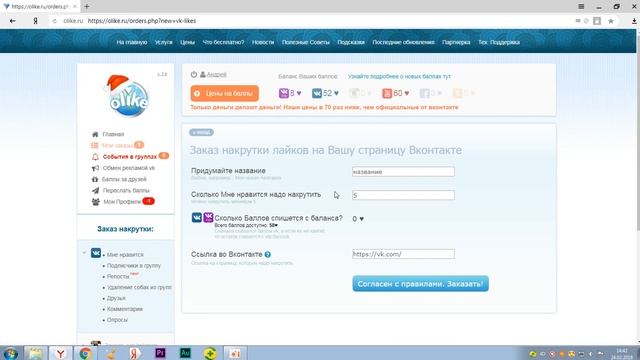Click the username link next to person icon
The image size is (640, 360).
coord(216,75)
